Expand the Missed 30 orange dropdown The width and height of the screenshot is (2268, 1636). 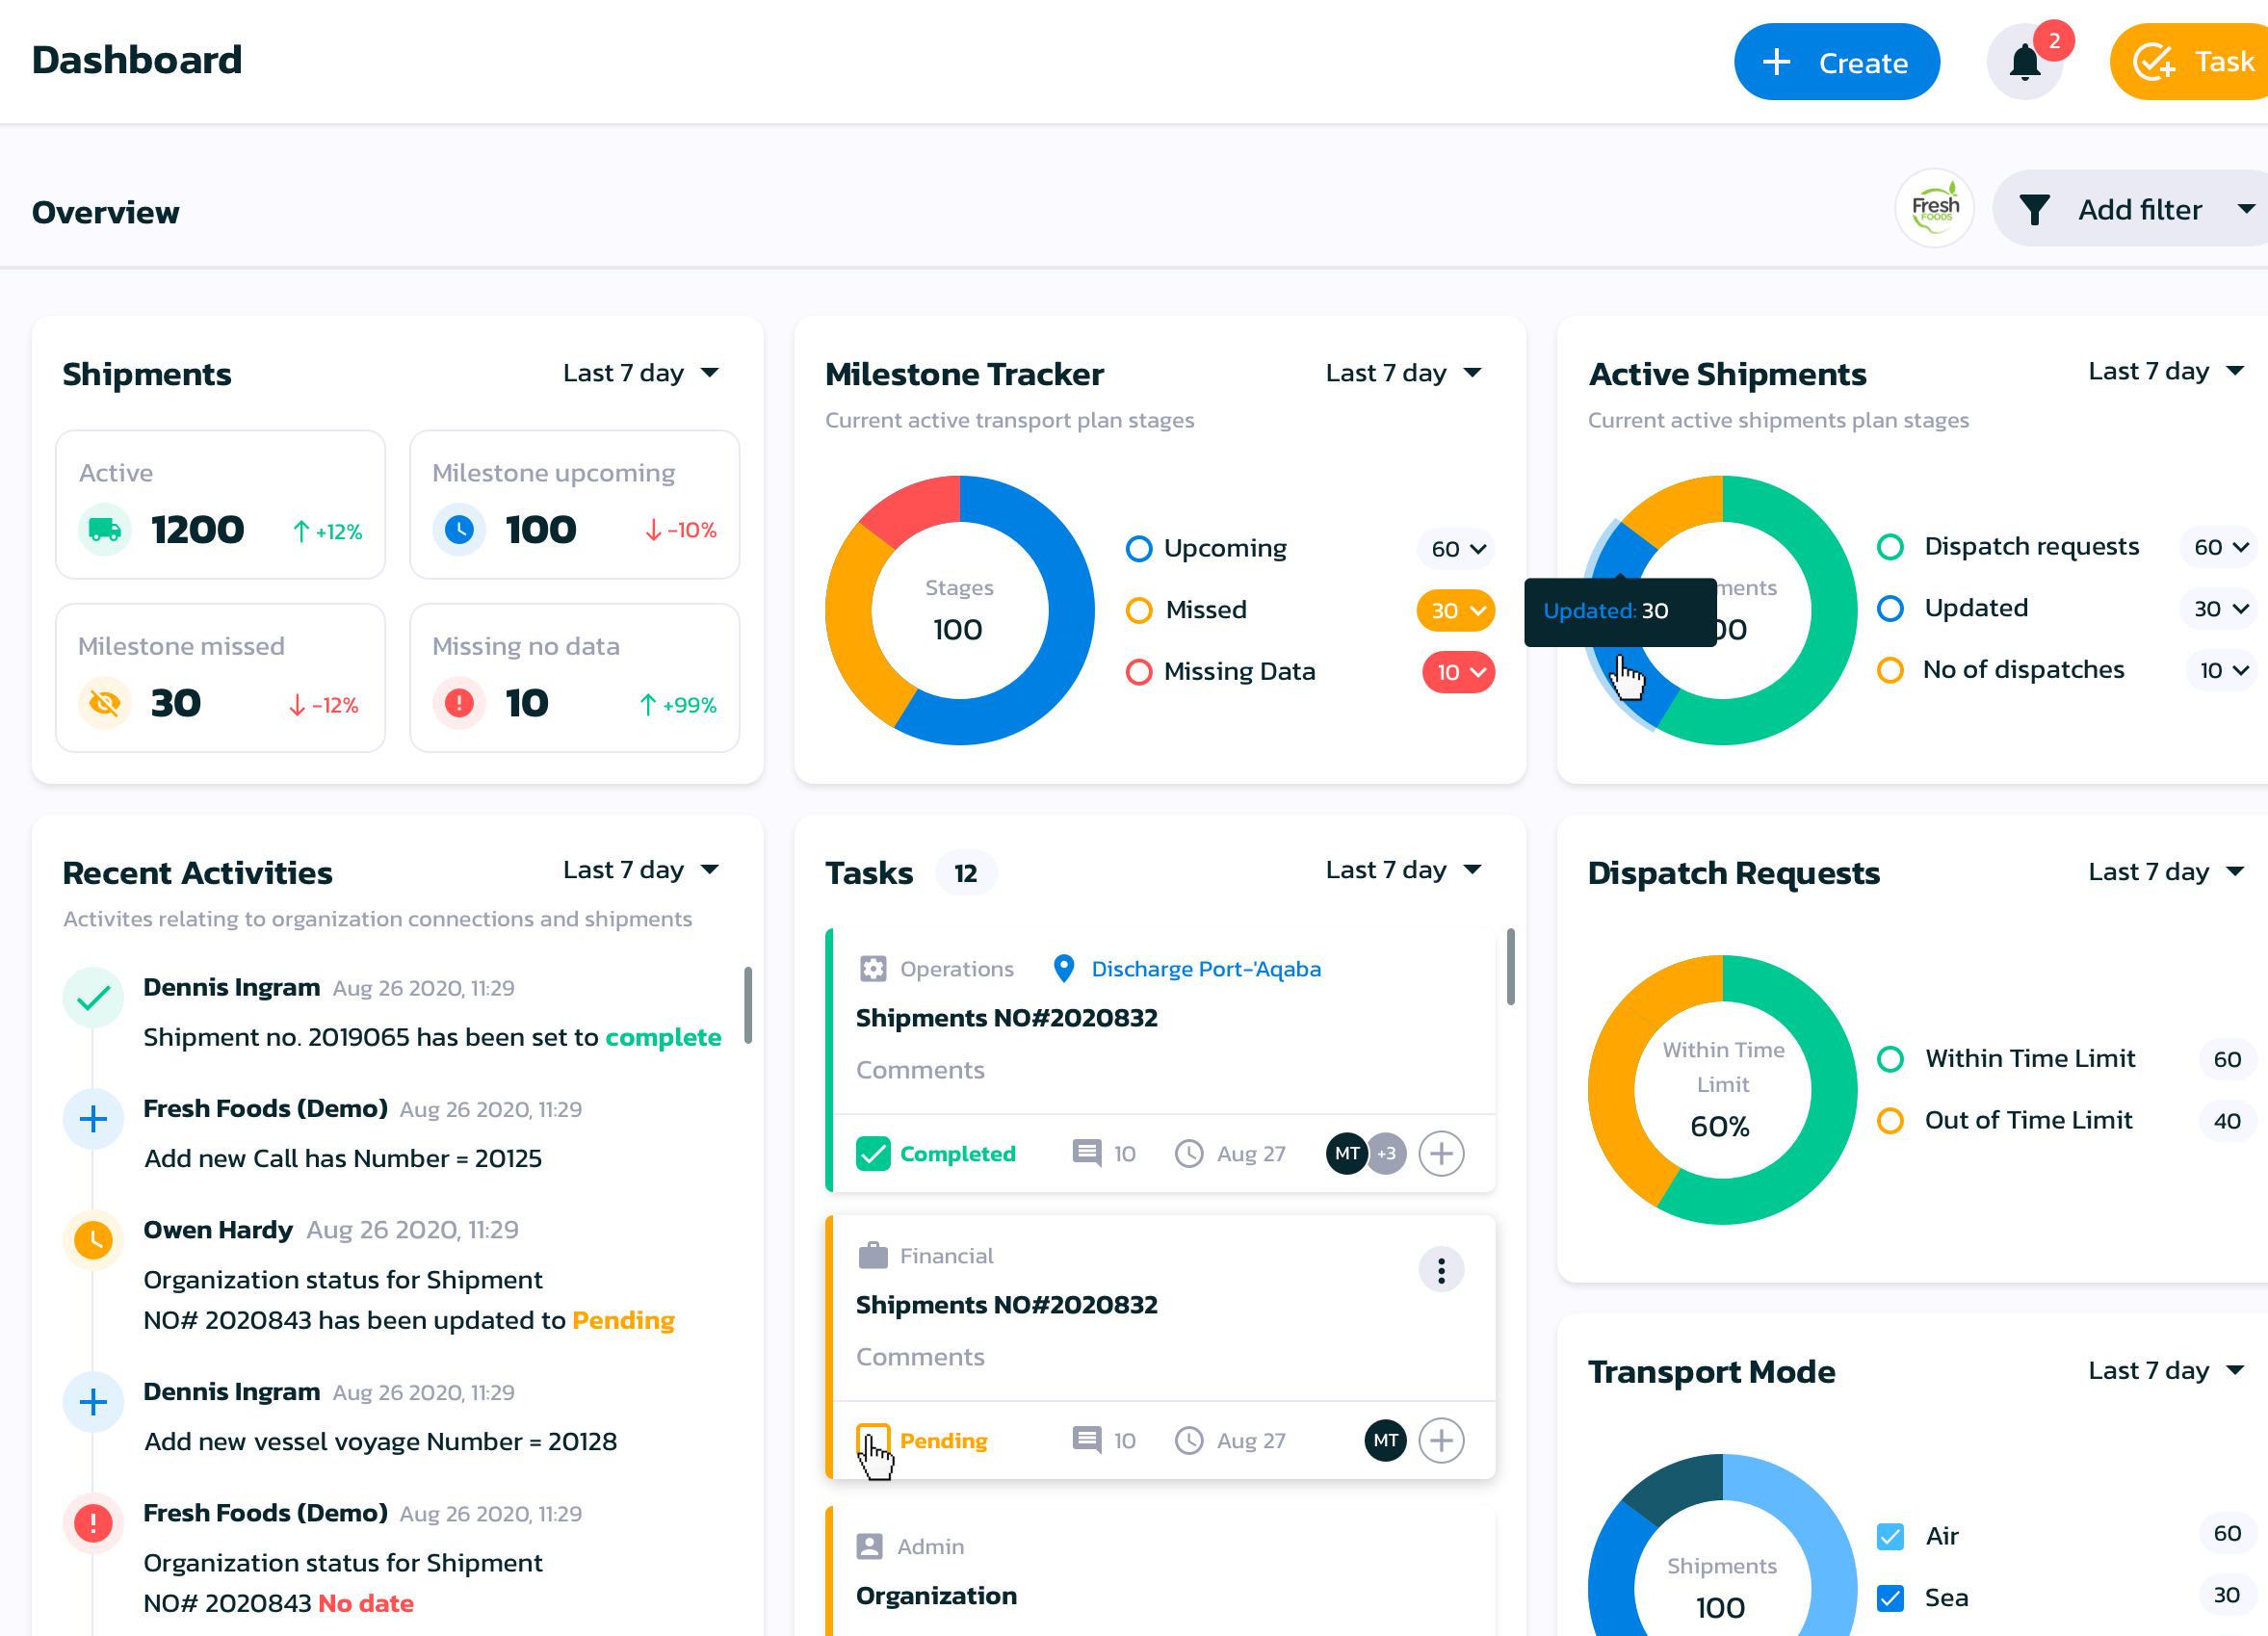click(x=1455, y=610)
